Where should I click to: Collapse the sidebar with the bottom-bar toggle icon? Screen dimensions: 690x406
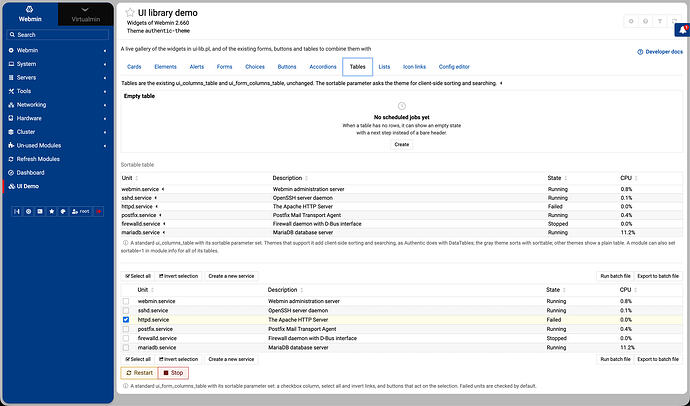click(x=17, y=212)
